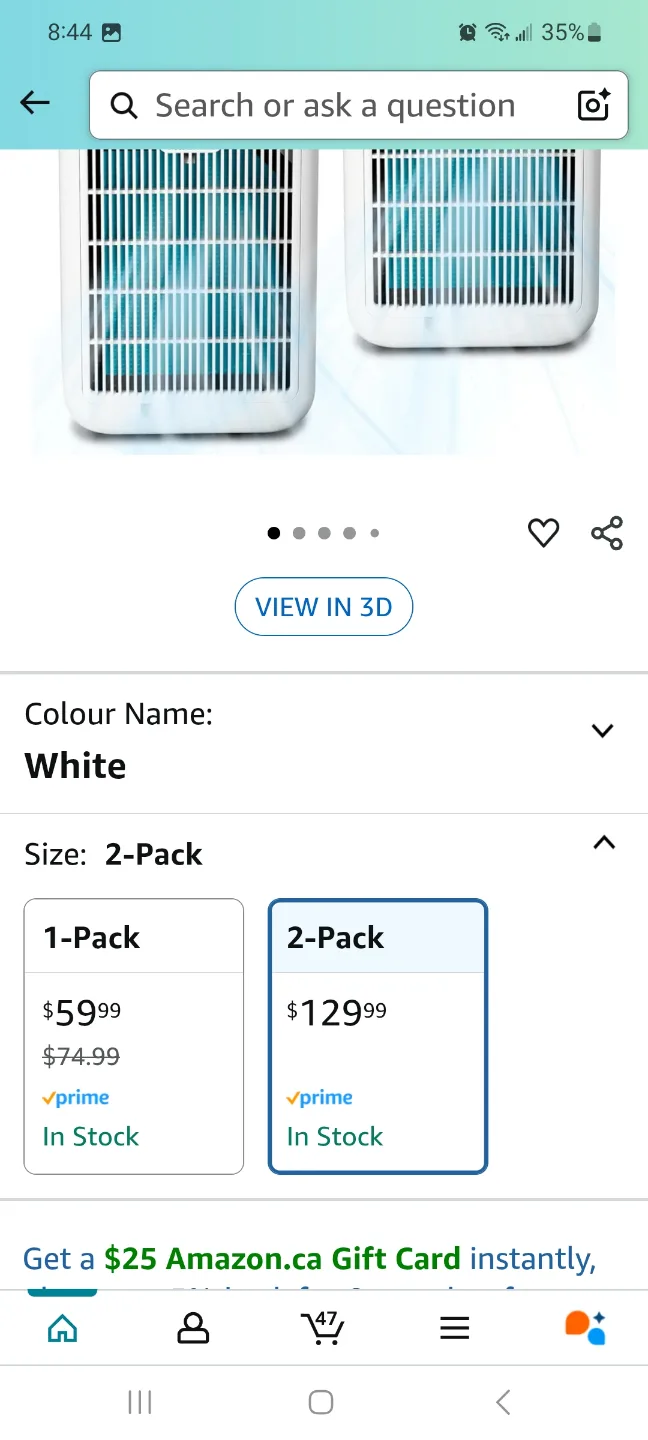Collapse the Size section chevron
This screenshot has width=648, height=1440.
(603, 843)
